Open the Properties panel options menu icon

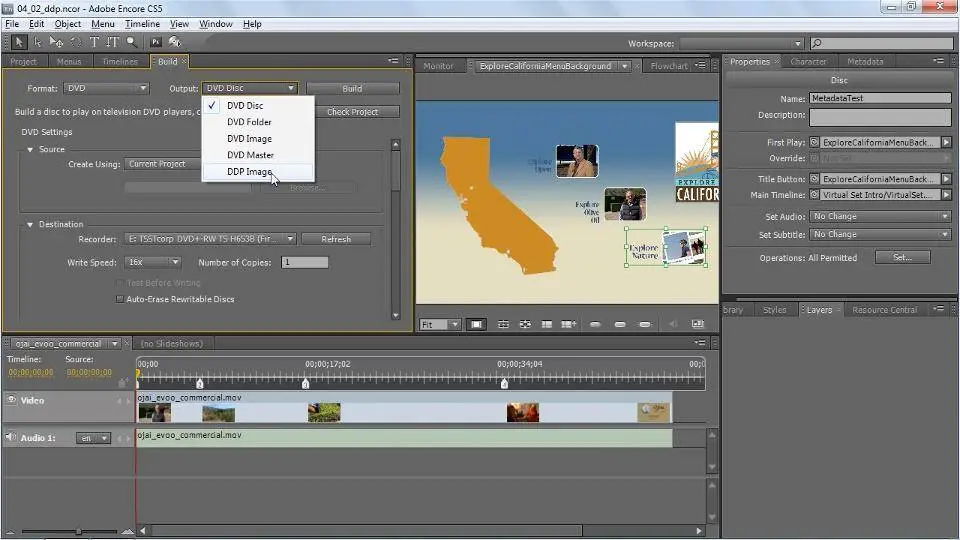(938, 61)
